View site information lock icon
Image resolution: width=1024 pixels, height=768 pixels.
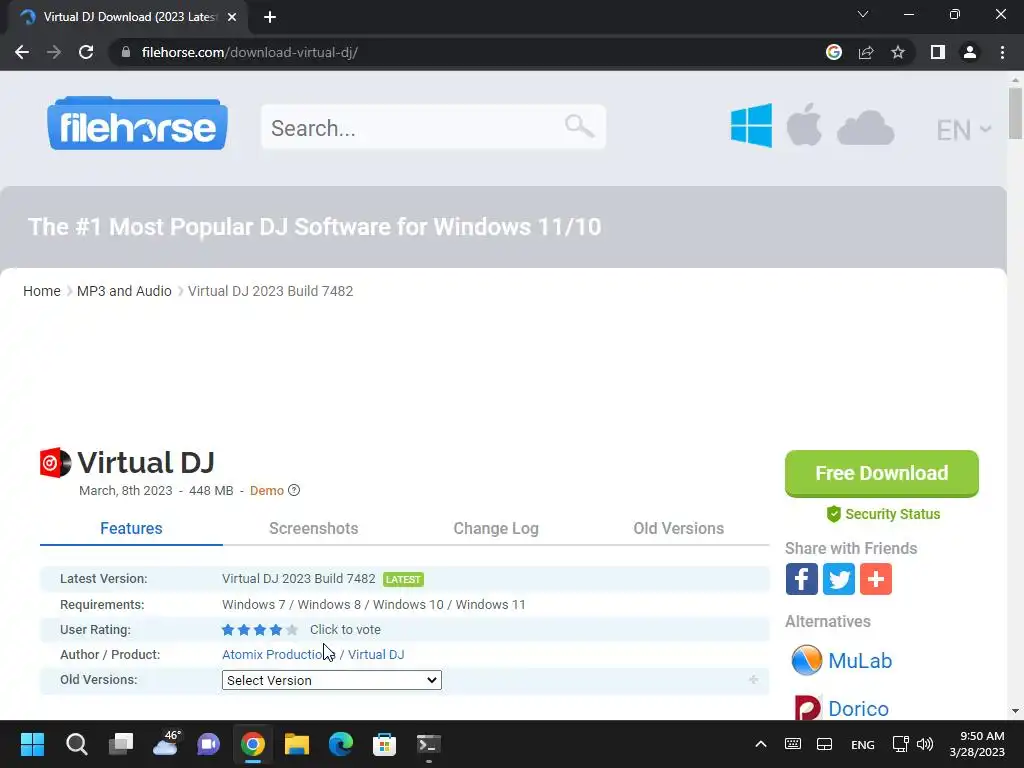(126, 52)
